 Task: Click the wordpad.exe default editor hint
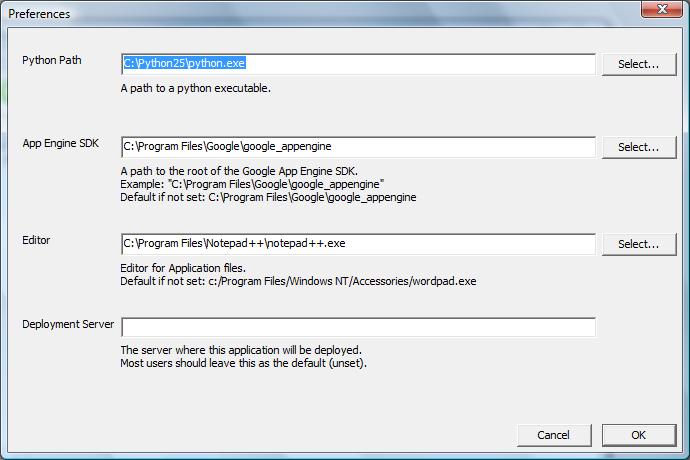(x=298, y=281)
